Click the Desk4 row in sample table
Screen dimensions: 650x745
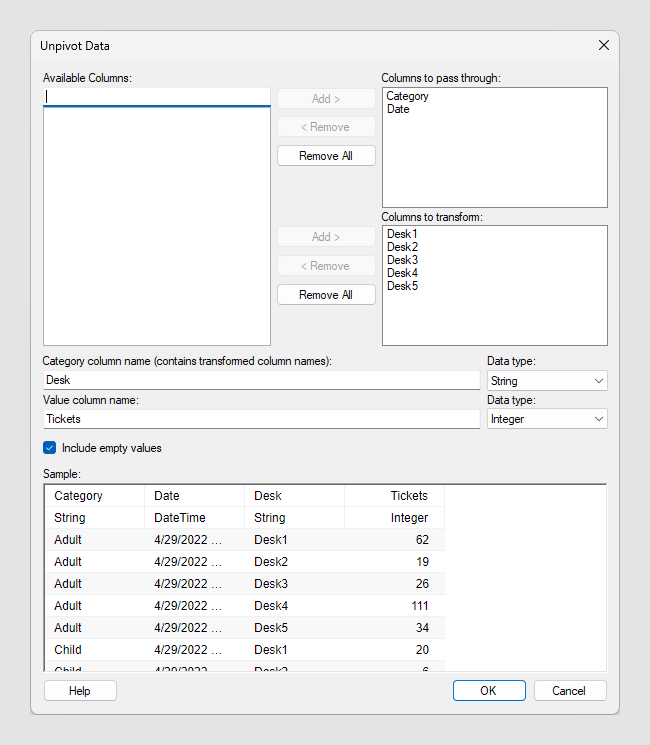point(244,606)
